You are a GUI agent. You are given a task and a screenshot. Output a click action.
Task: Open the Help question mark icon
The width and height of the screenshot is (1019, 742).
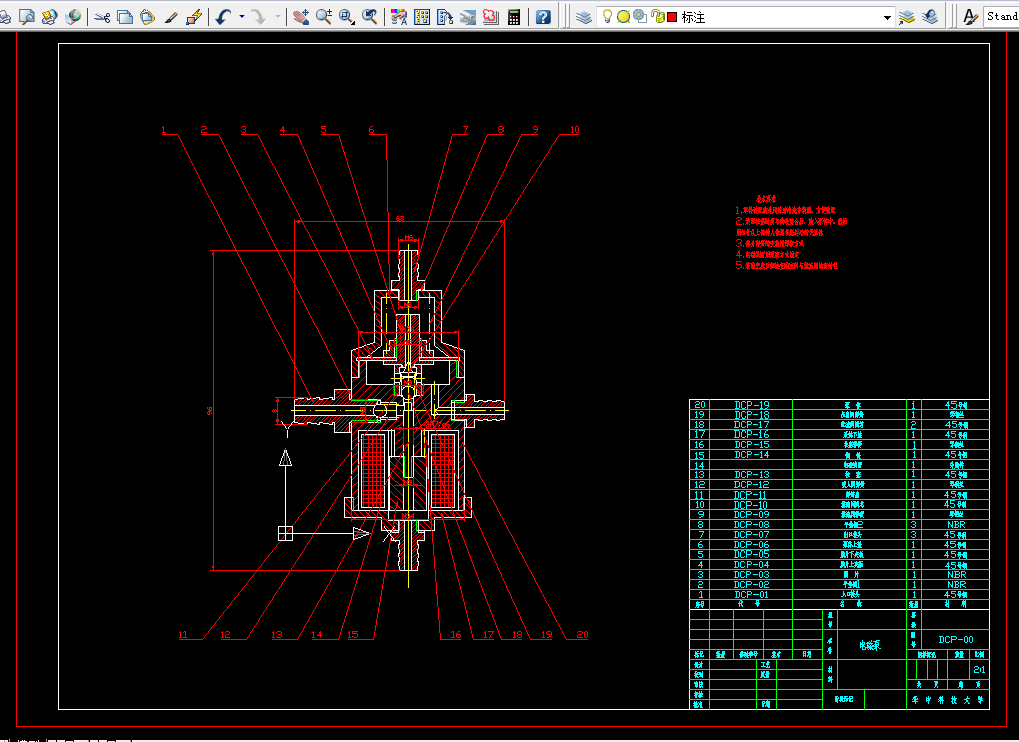(x=542, y=17)
